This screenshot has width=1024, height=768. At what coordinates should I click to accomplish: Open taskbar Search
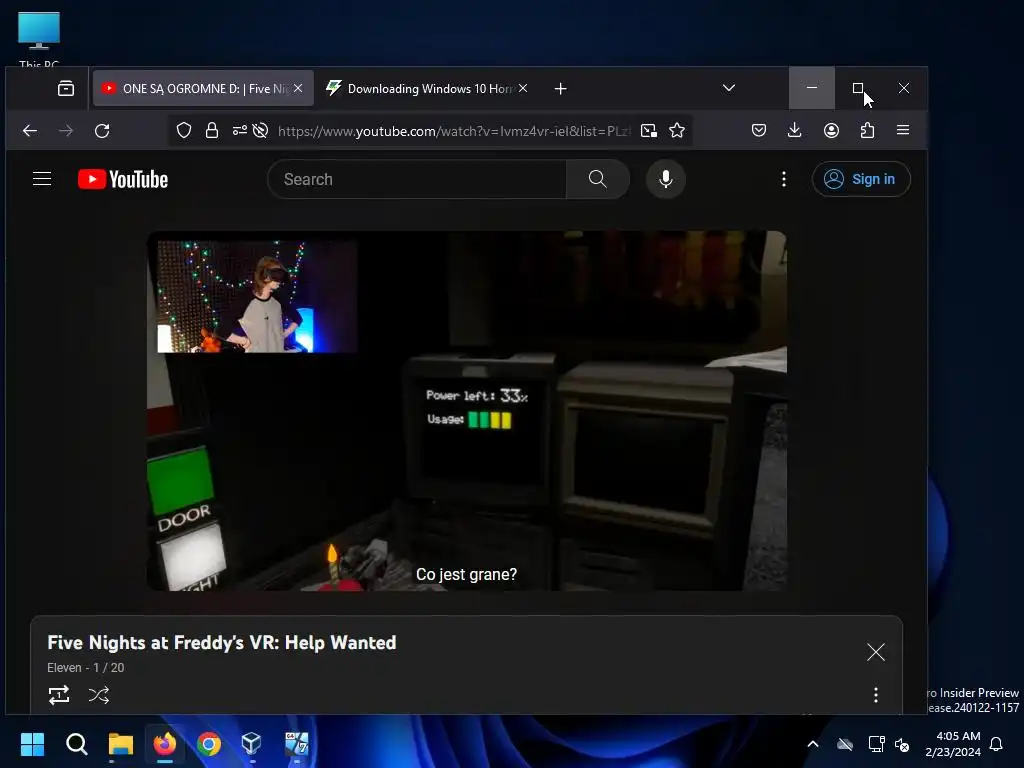[76, 744]
